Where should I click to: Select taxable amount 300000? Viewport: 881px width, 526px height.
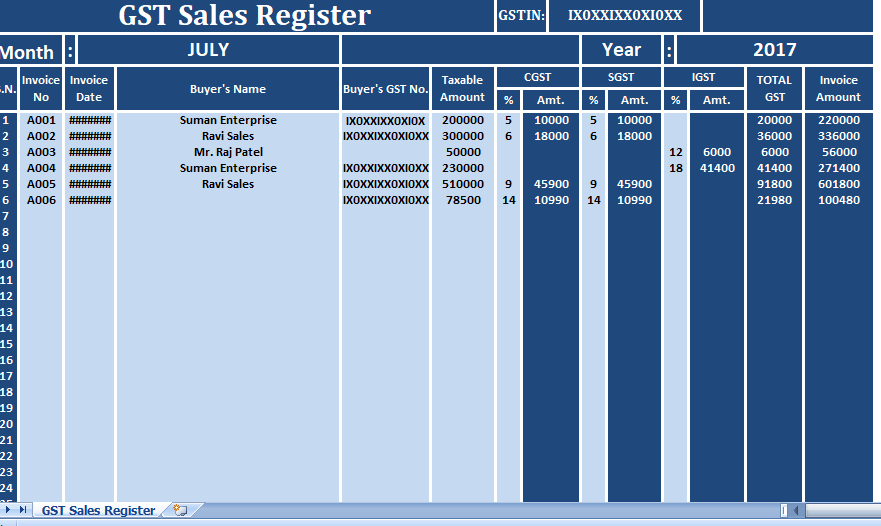pyautogui.click(x=462, y=136)
